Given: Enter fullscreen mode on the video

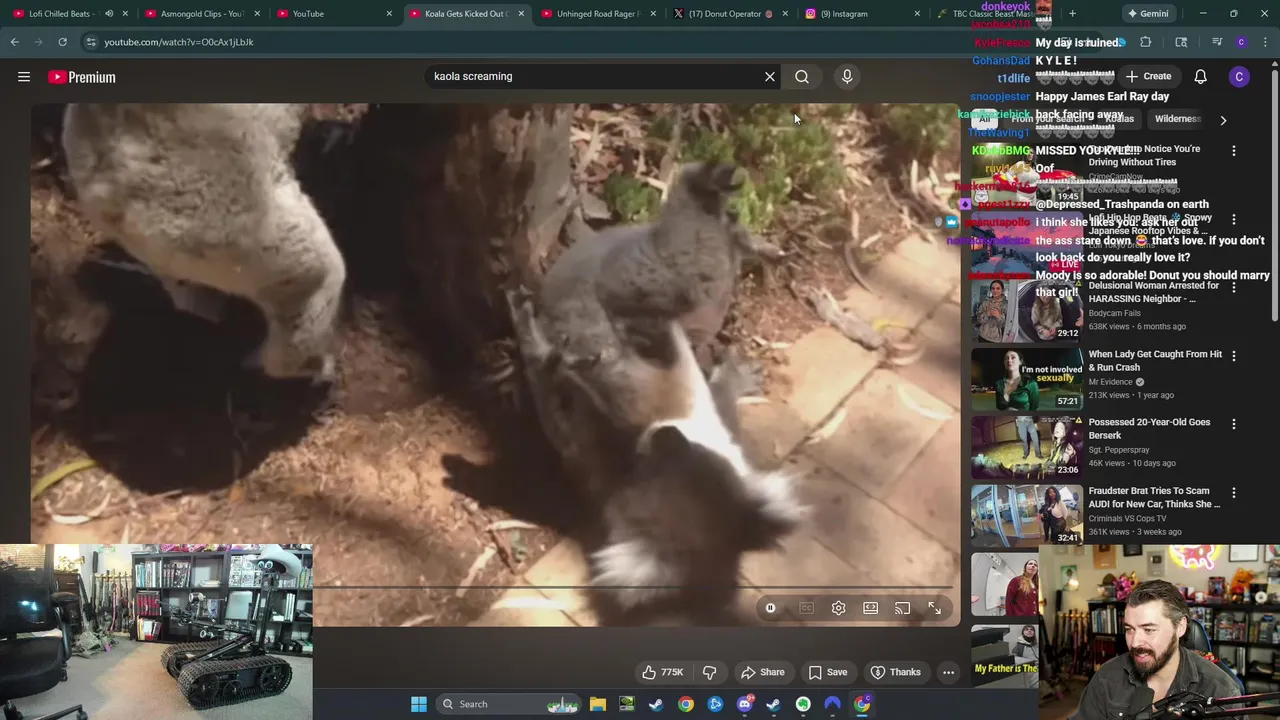Looking at the screenshot, I should point(934,608).
